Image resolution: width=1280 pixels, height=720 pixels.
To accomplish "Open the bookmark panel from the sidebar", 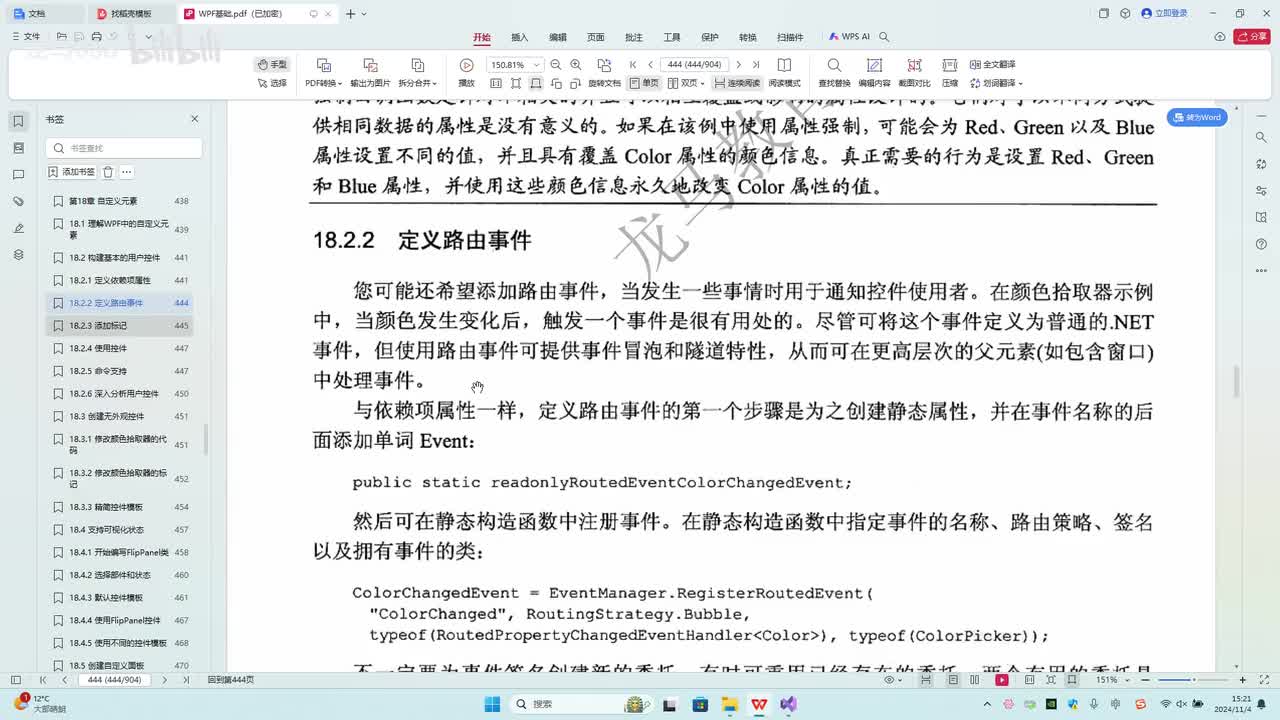I will [18, 121].
